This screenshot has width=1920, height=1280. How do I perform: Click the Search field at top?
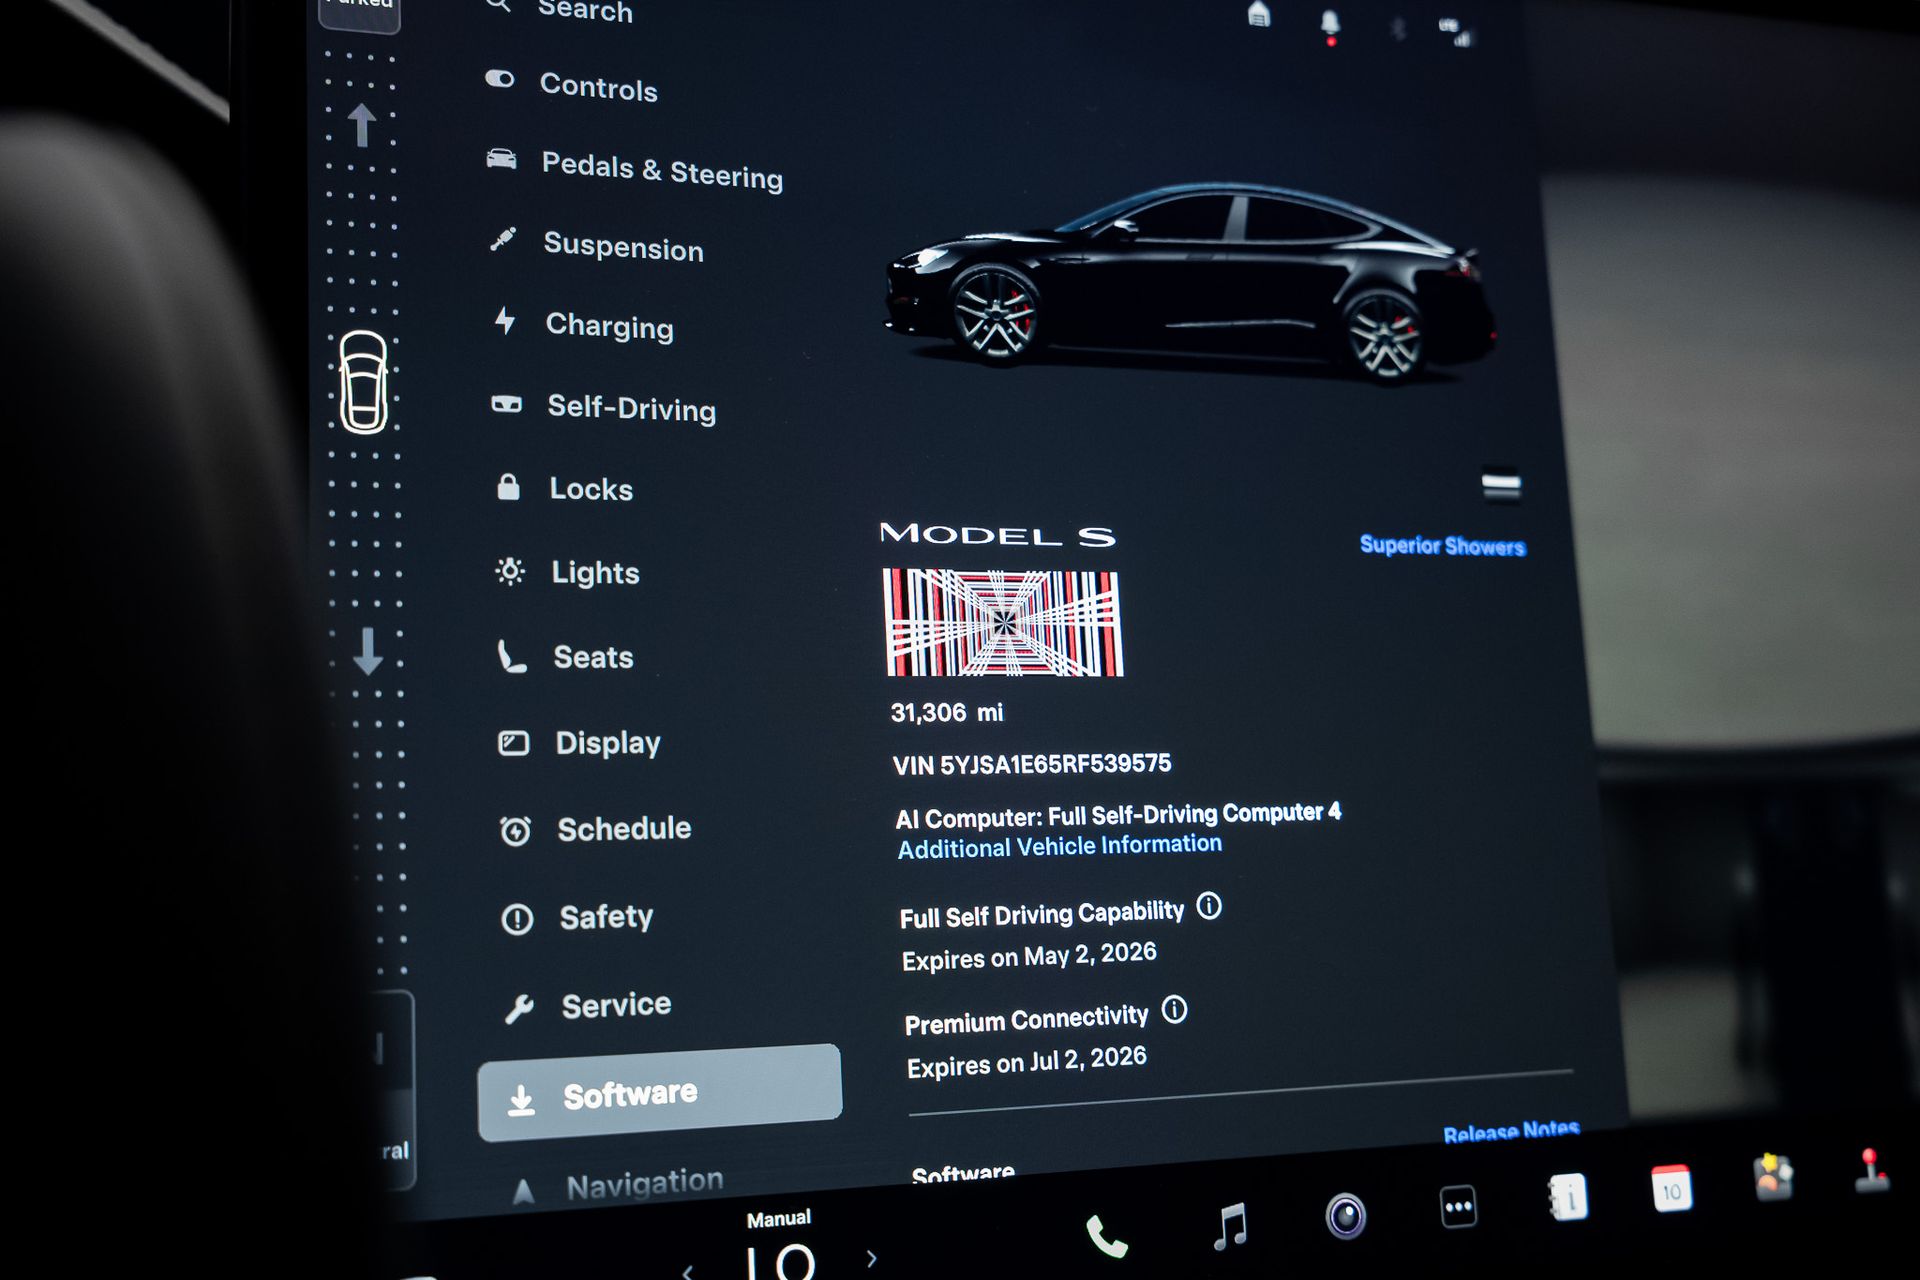pos(585,11)
